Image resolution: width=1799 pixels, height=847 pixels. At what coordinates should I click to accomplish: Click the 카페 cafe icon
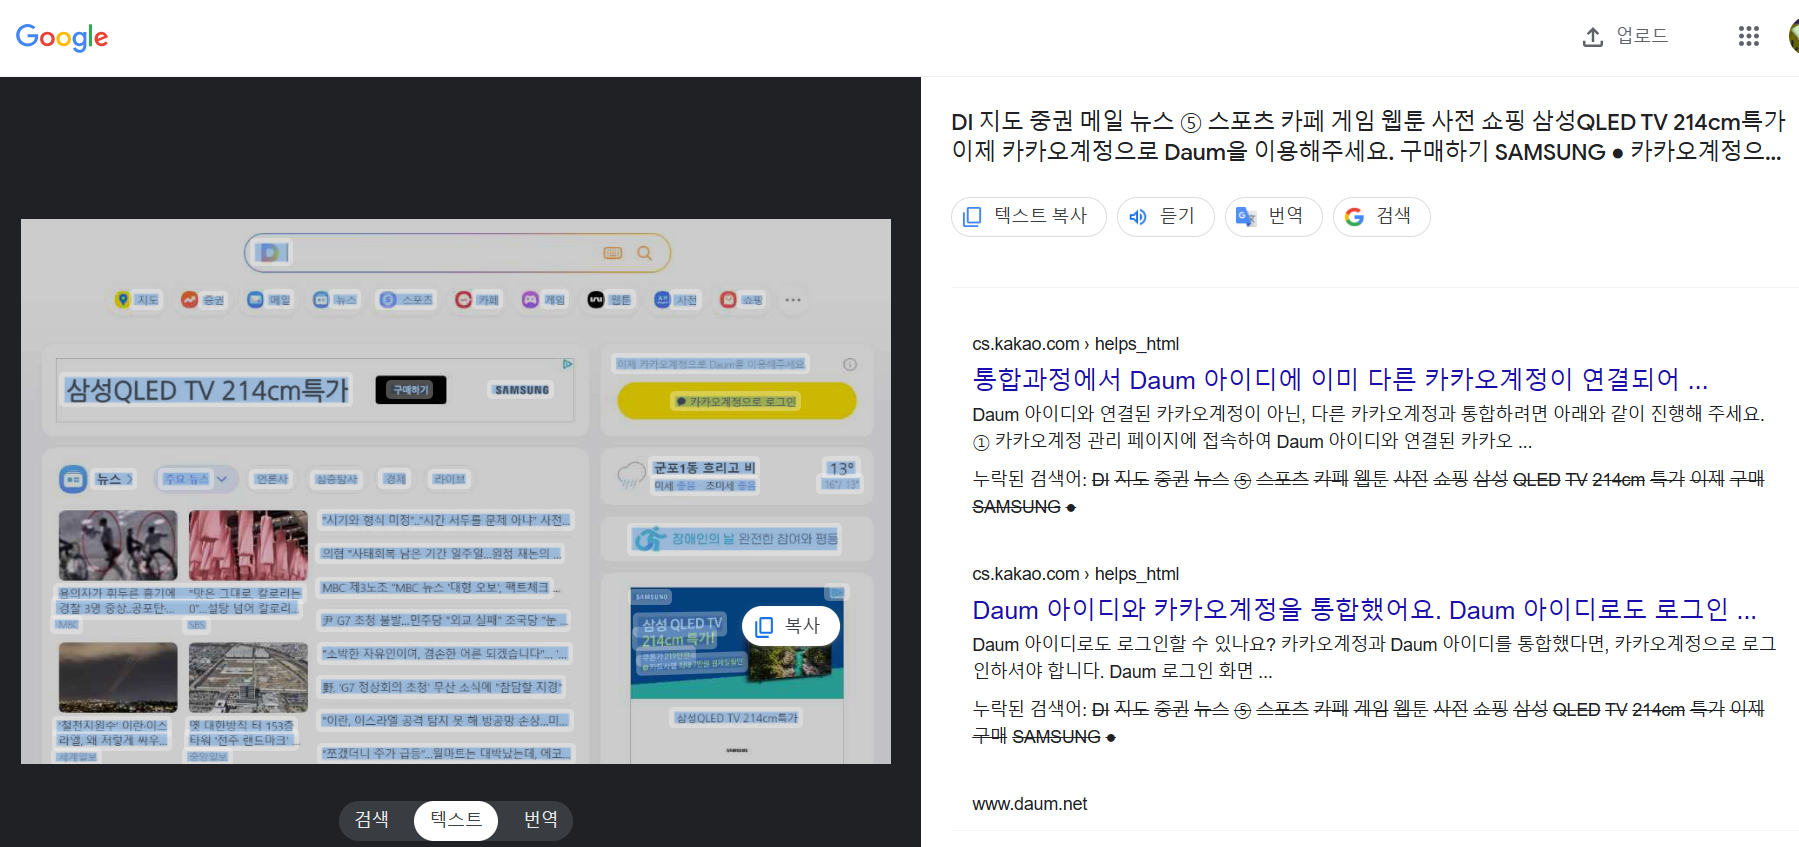tap(463, 299)
